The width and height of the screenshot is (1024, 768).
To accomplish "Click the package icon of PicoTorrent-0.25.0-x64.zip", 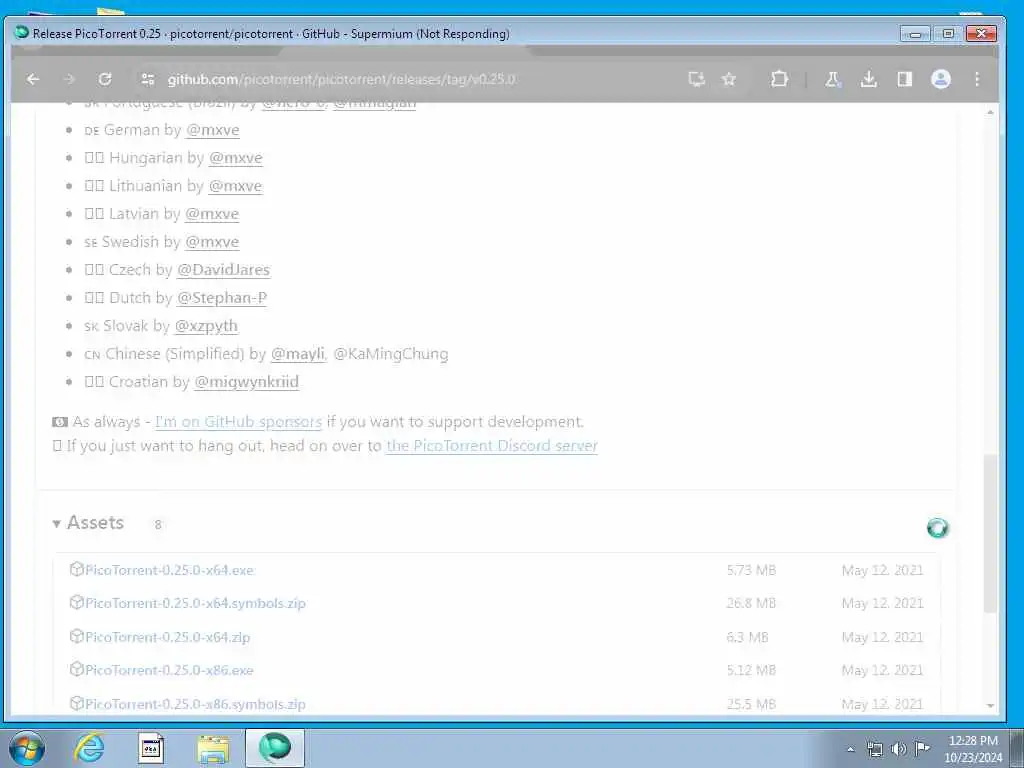I will point(76,637).
